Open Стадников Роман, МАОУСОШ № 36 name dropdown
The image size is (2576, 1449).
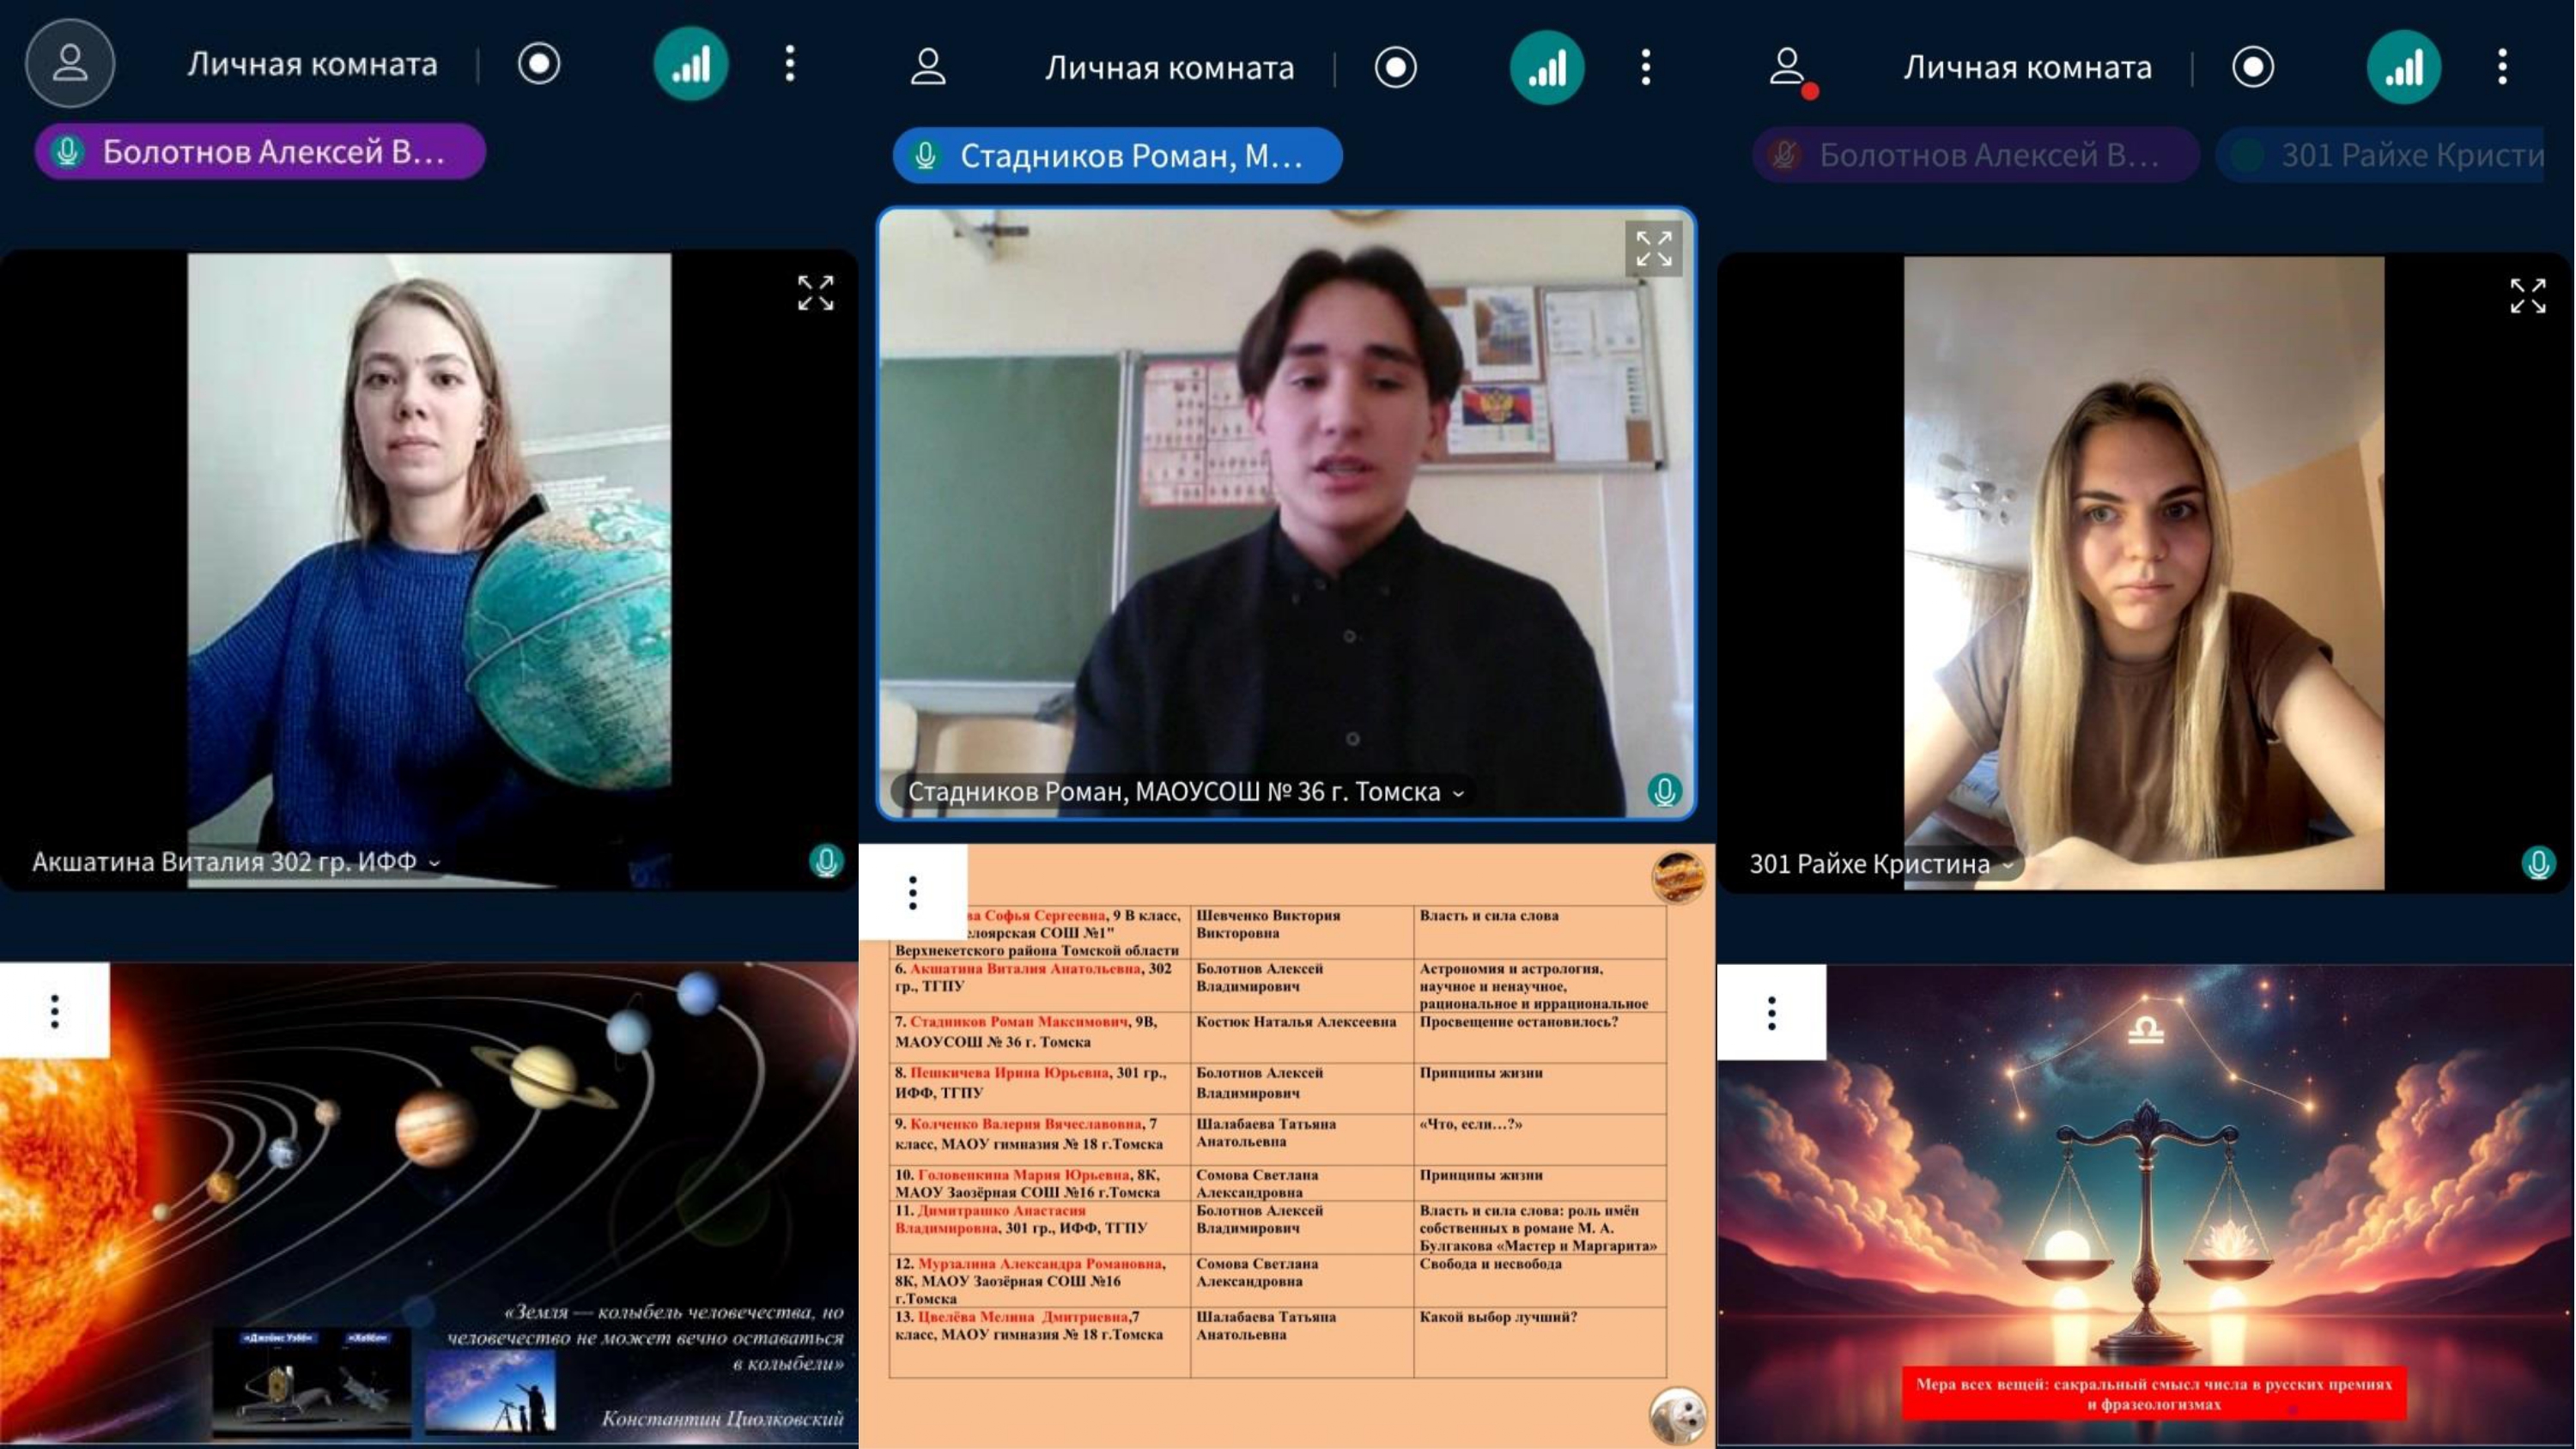[x=1186, y=791]
